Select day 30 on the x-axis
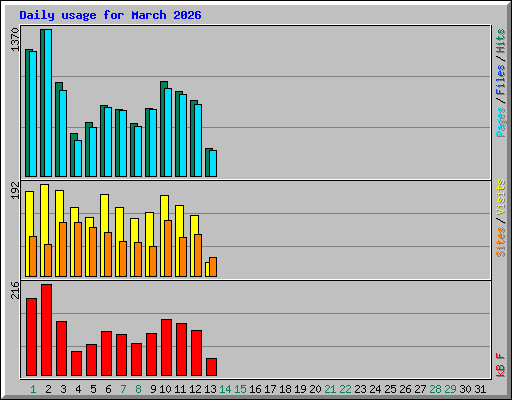Screen dimensions: 512x400 tap(465, 389)
